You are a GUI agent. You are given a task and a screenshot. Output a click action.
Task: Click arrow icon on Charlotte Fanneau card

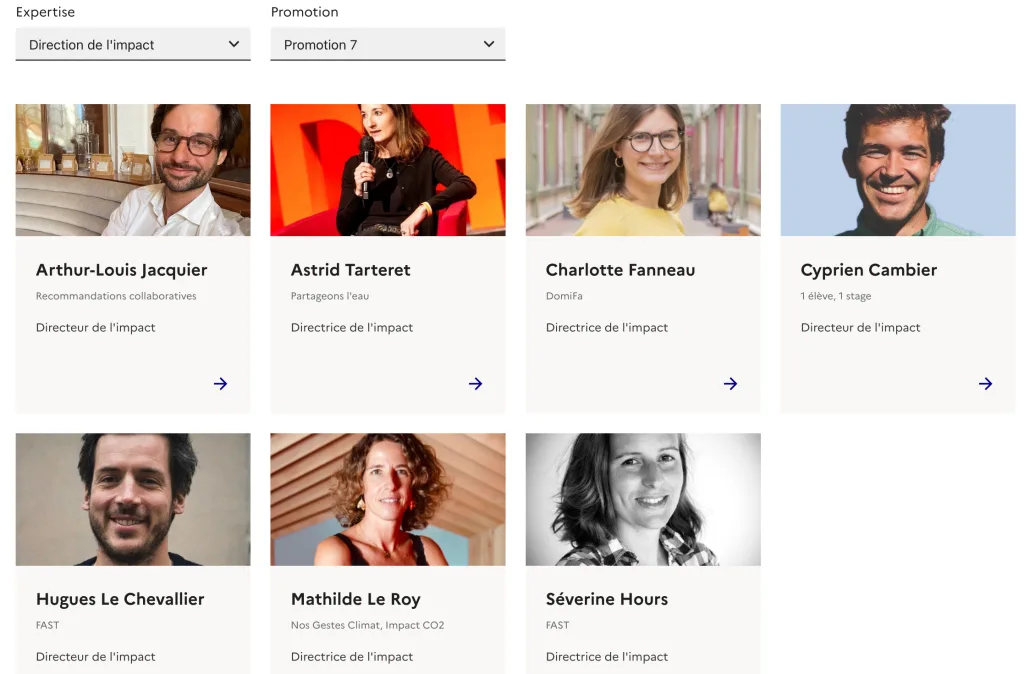730,384
